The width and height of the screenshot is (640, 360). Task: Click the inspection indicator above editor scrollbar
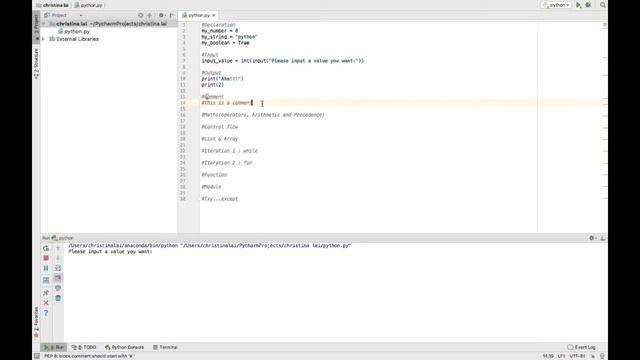click(604, 24)
